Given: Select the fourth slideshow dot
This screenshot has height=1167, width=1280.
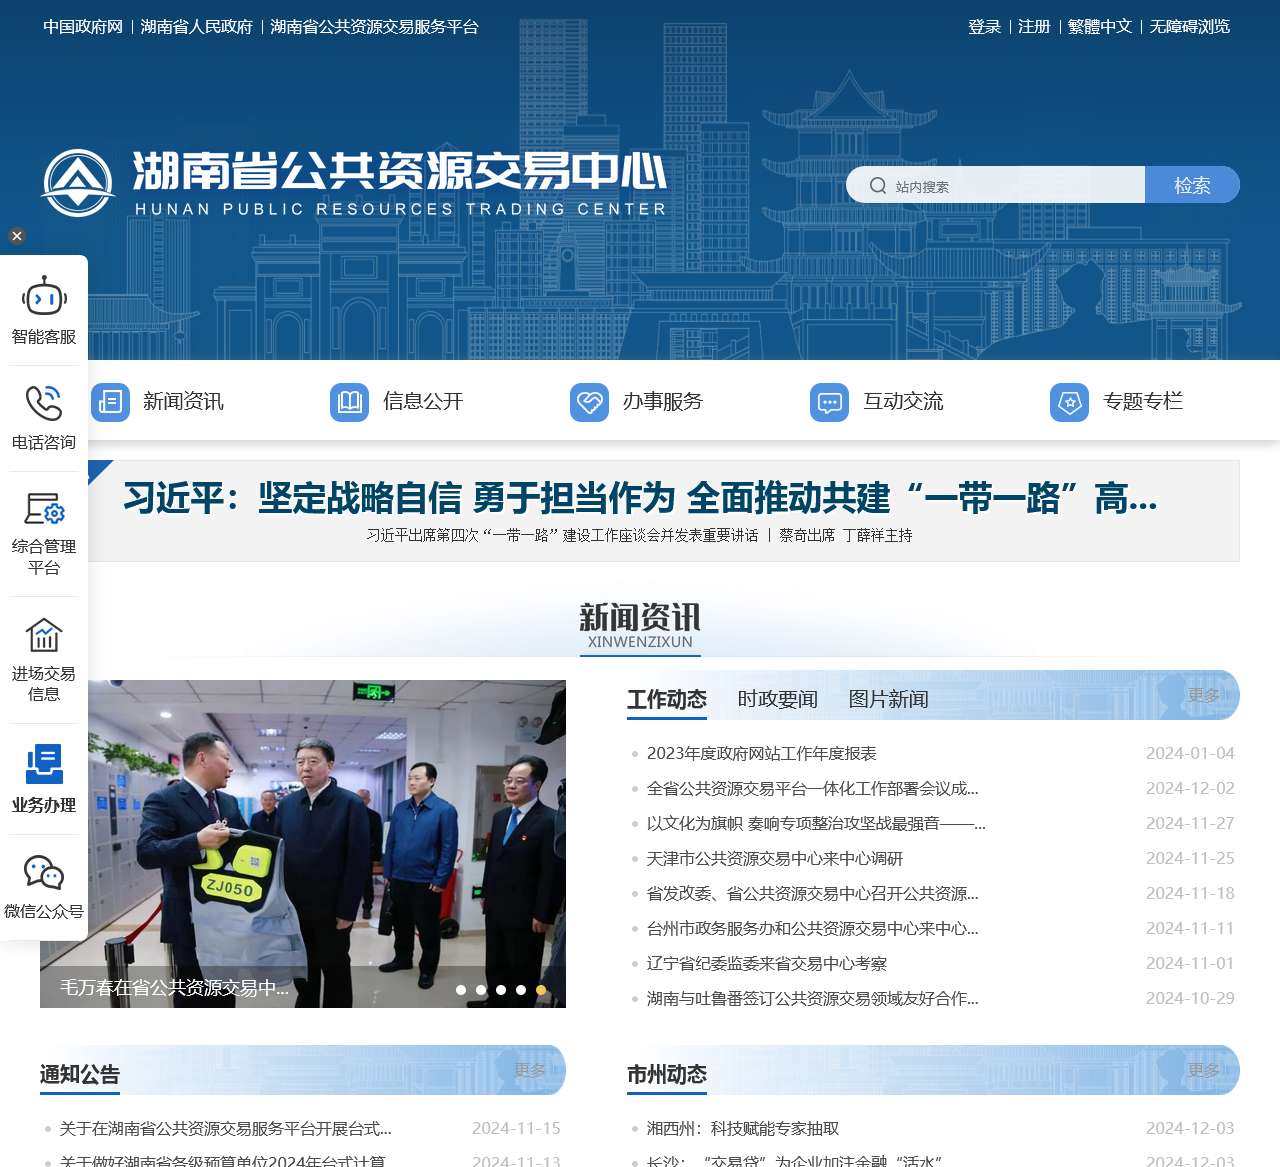Looking at the screenshot, I should click(521, 990).
